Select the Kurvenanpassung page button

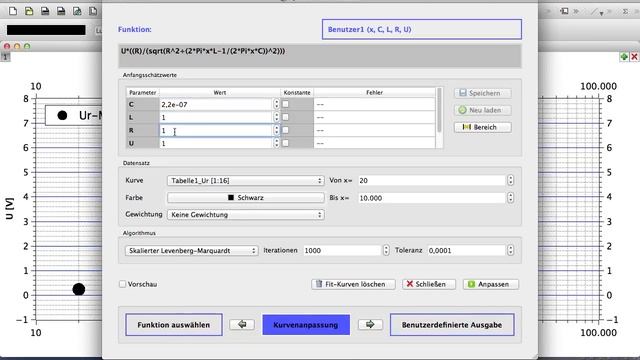coord(306,325)
